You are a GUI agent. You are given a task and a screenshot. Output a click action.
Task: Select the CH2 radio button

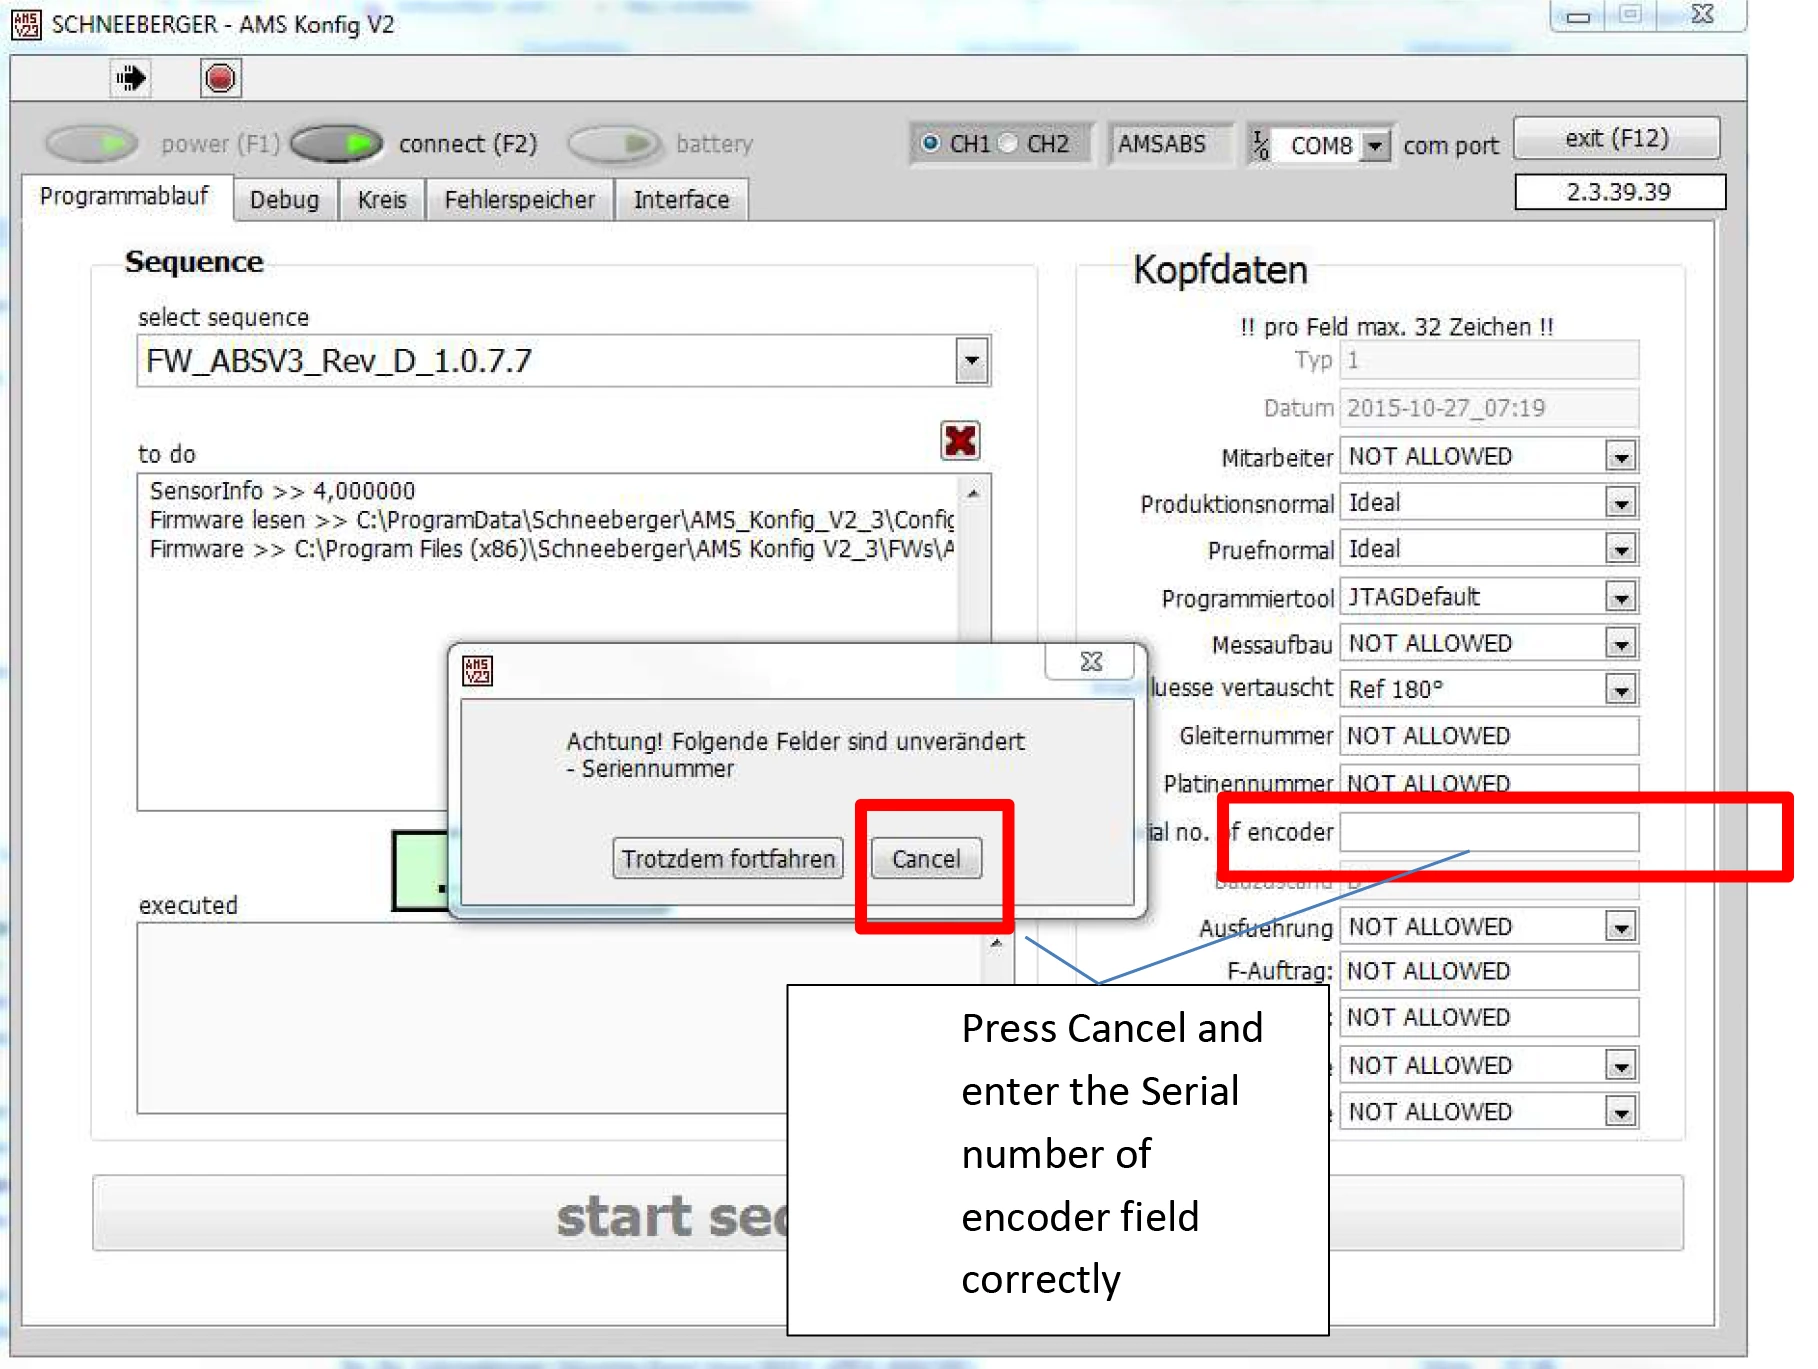pos(1009,143)
